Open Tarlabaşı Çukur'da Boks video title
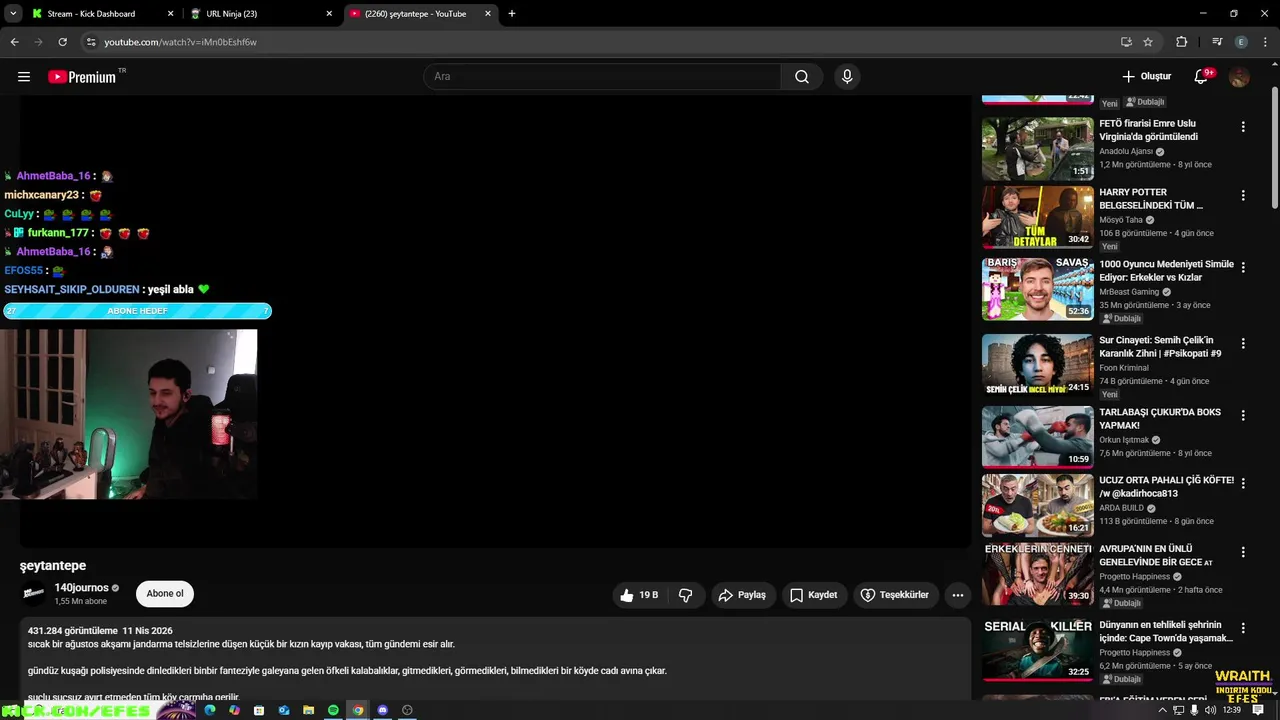Screen dimensions: 1280x720 coord(1160,419)
